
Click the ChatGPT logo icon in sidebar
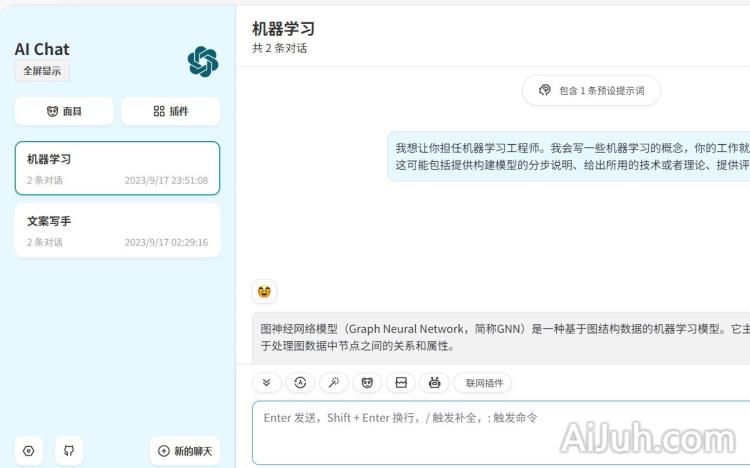pos(203,62)
